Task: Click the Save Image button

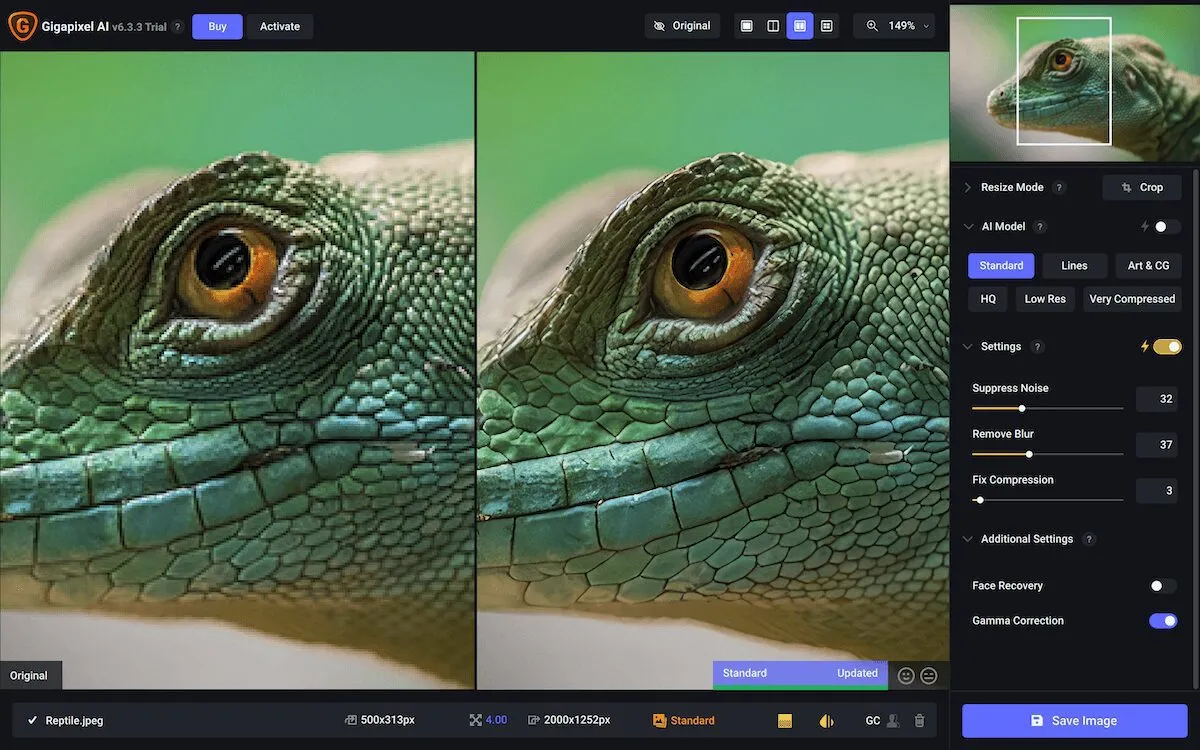Action: (1073, 720)
